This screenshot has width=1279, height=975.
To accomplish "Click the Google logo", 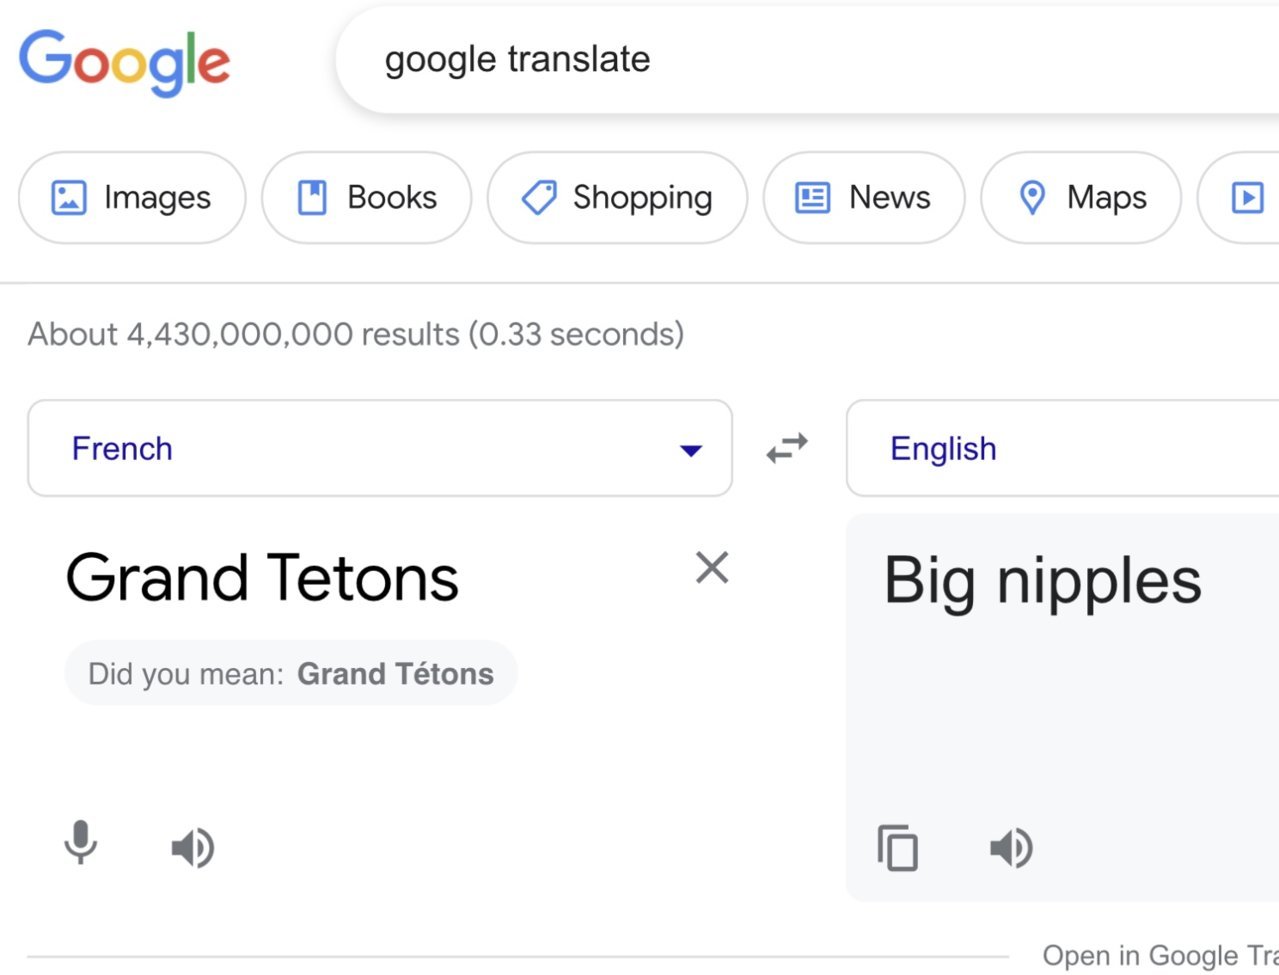I will coord(125,62).
